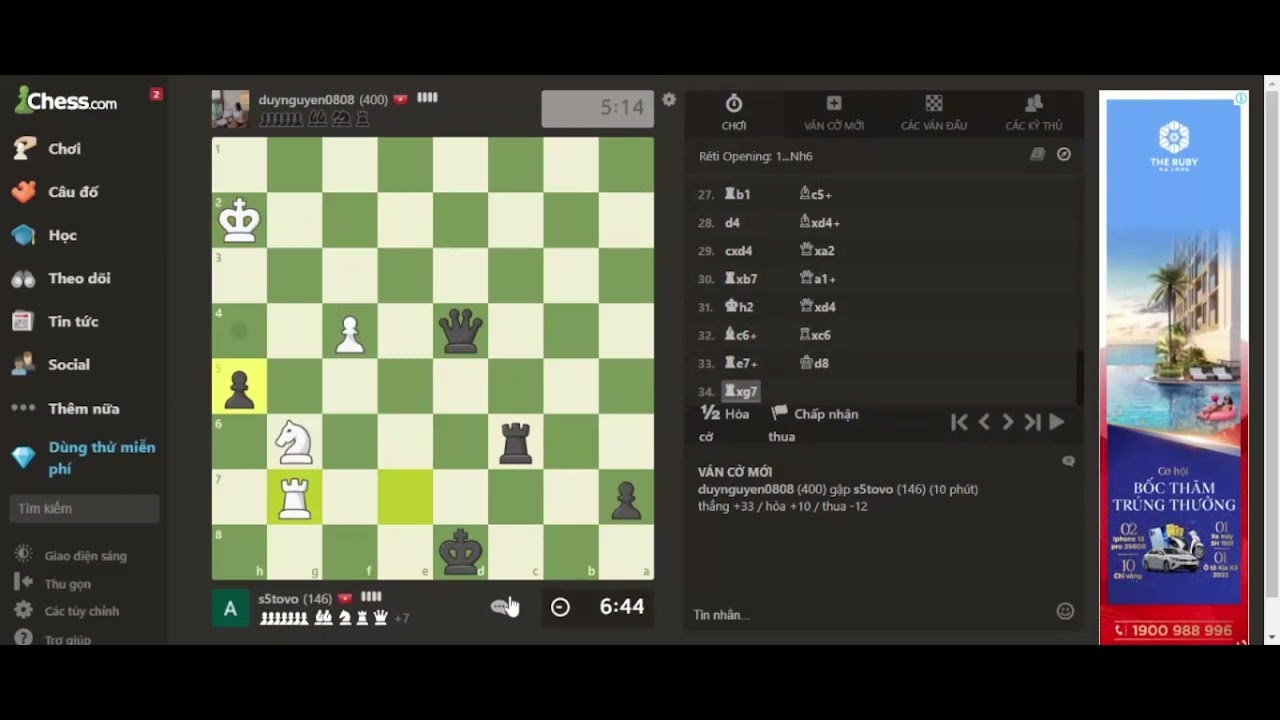The image size is (1280, 720).
Task: Select move 28 d4
Action: coord(732,222)
